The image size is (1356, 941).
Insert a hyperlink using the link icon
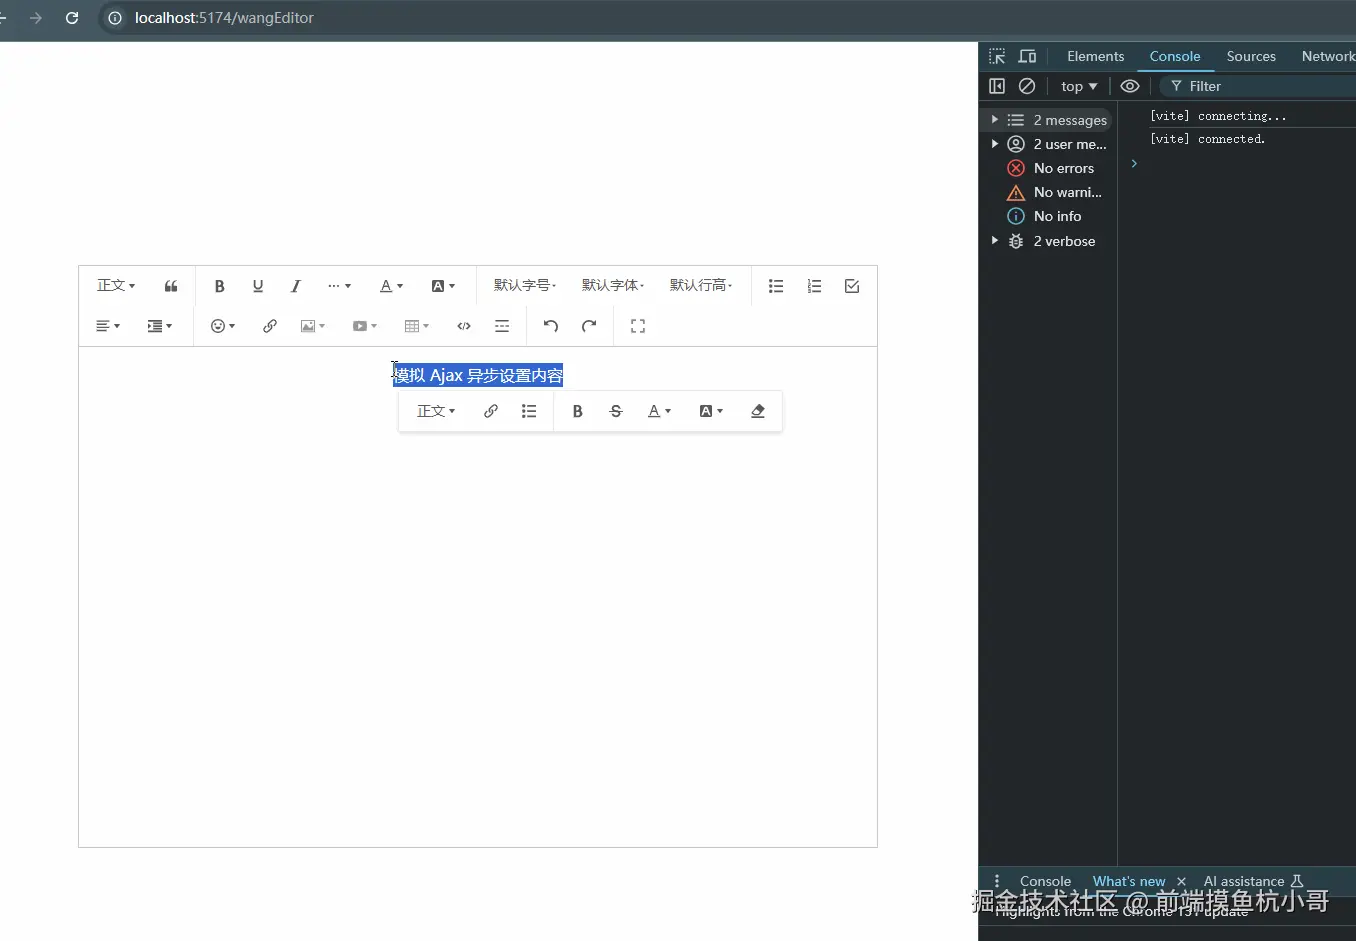pyautogui.click(x=269, y=326)
